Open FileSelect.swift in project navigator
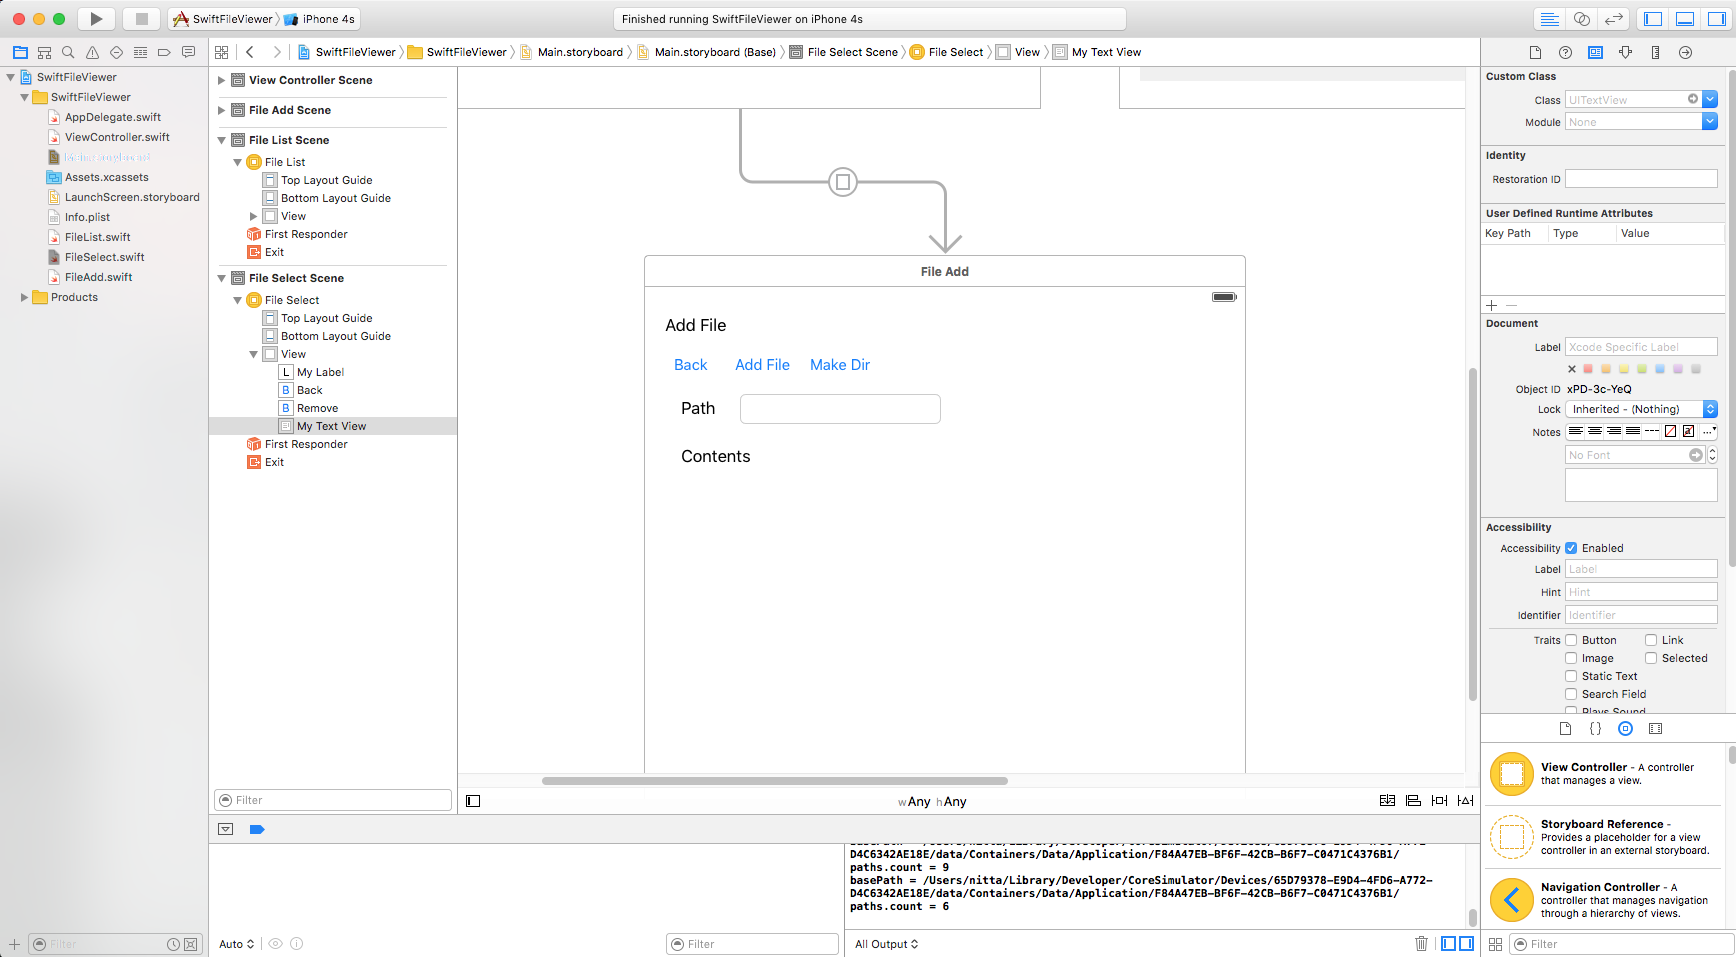This screenshot has height=957, width=1736. (104, 257)
